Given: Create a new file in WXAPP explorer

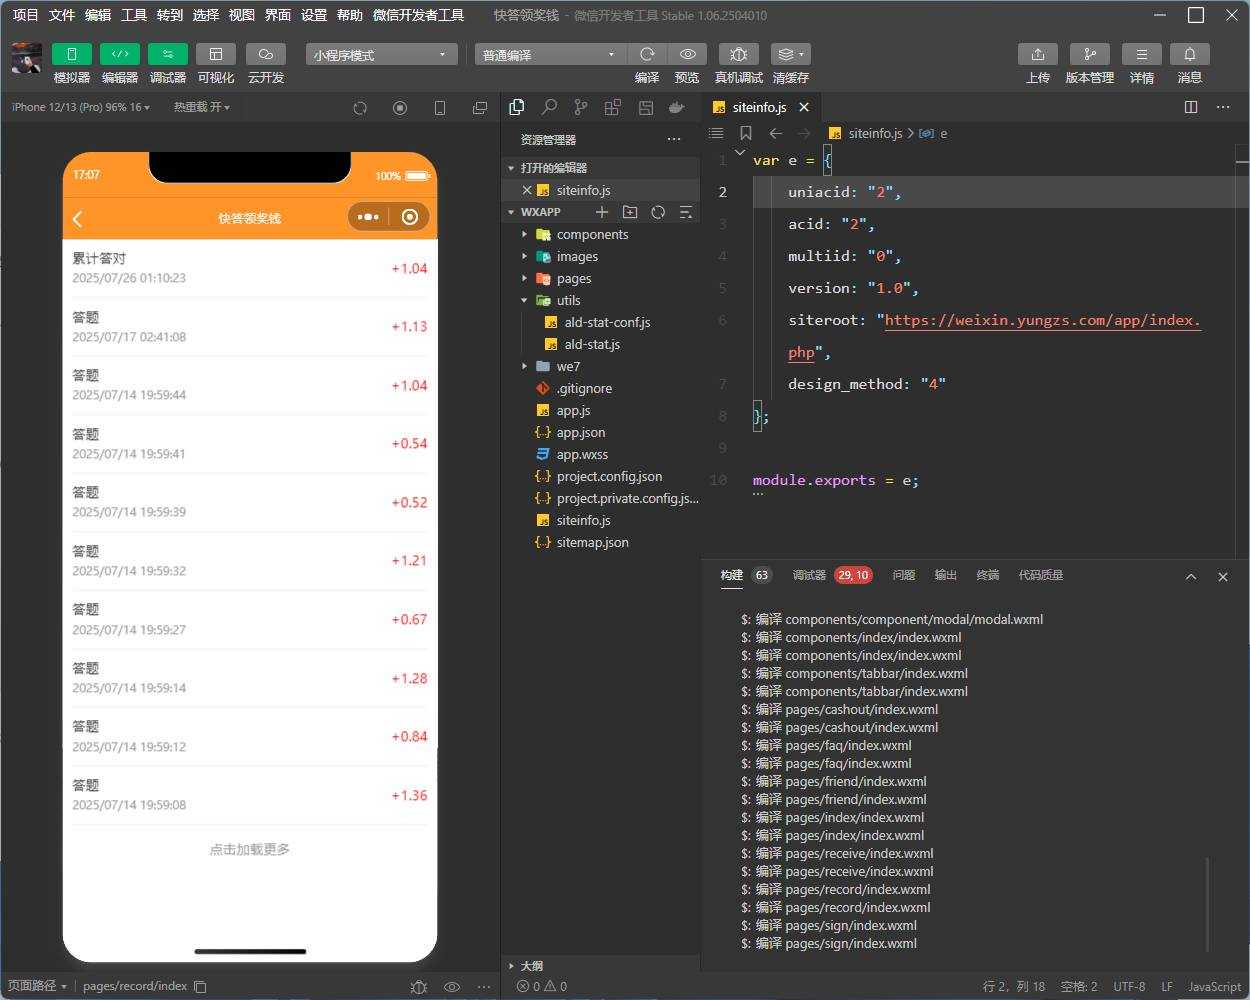Looking at the screenshot, I should 602,212.
